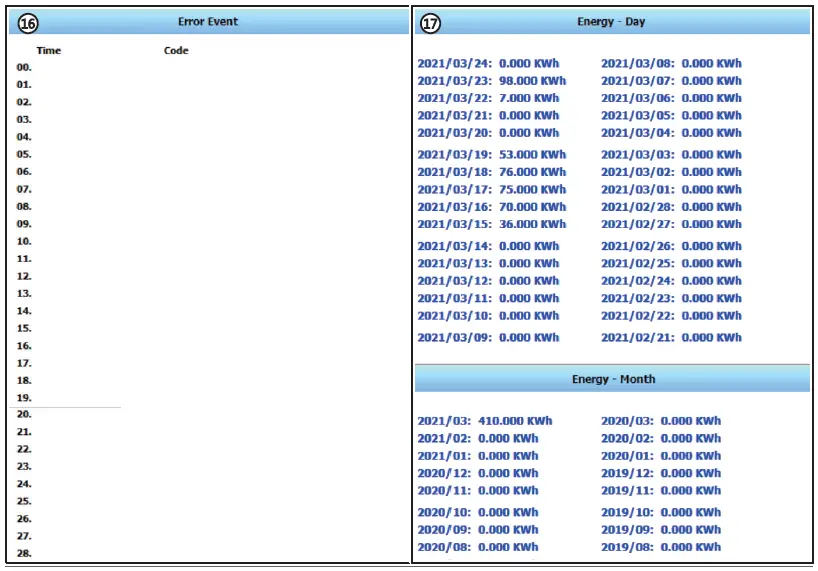818x571 pixels.
Task: Select error event row 28.
Action: pos(24,553)
